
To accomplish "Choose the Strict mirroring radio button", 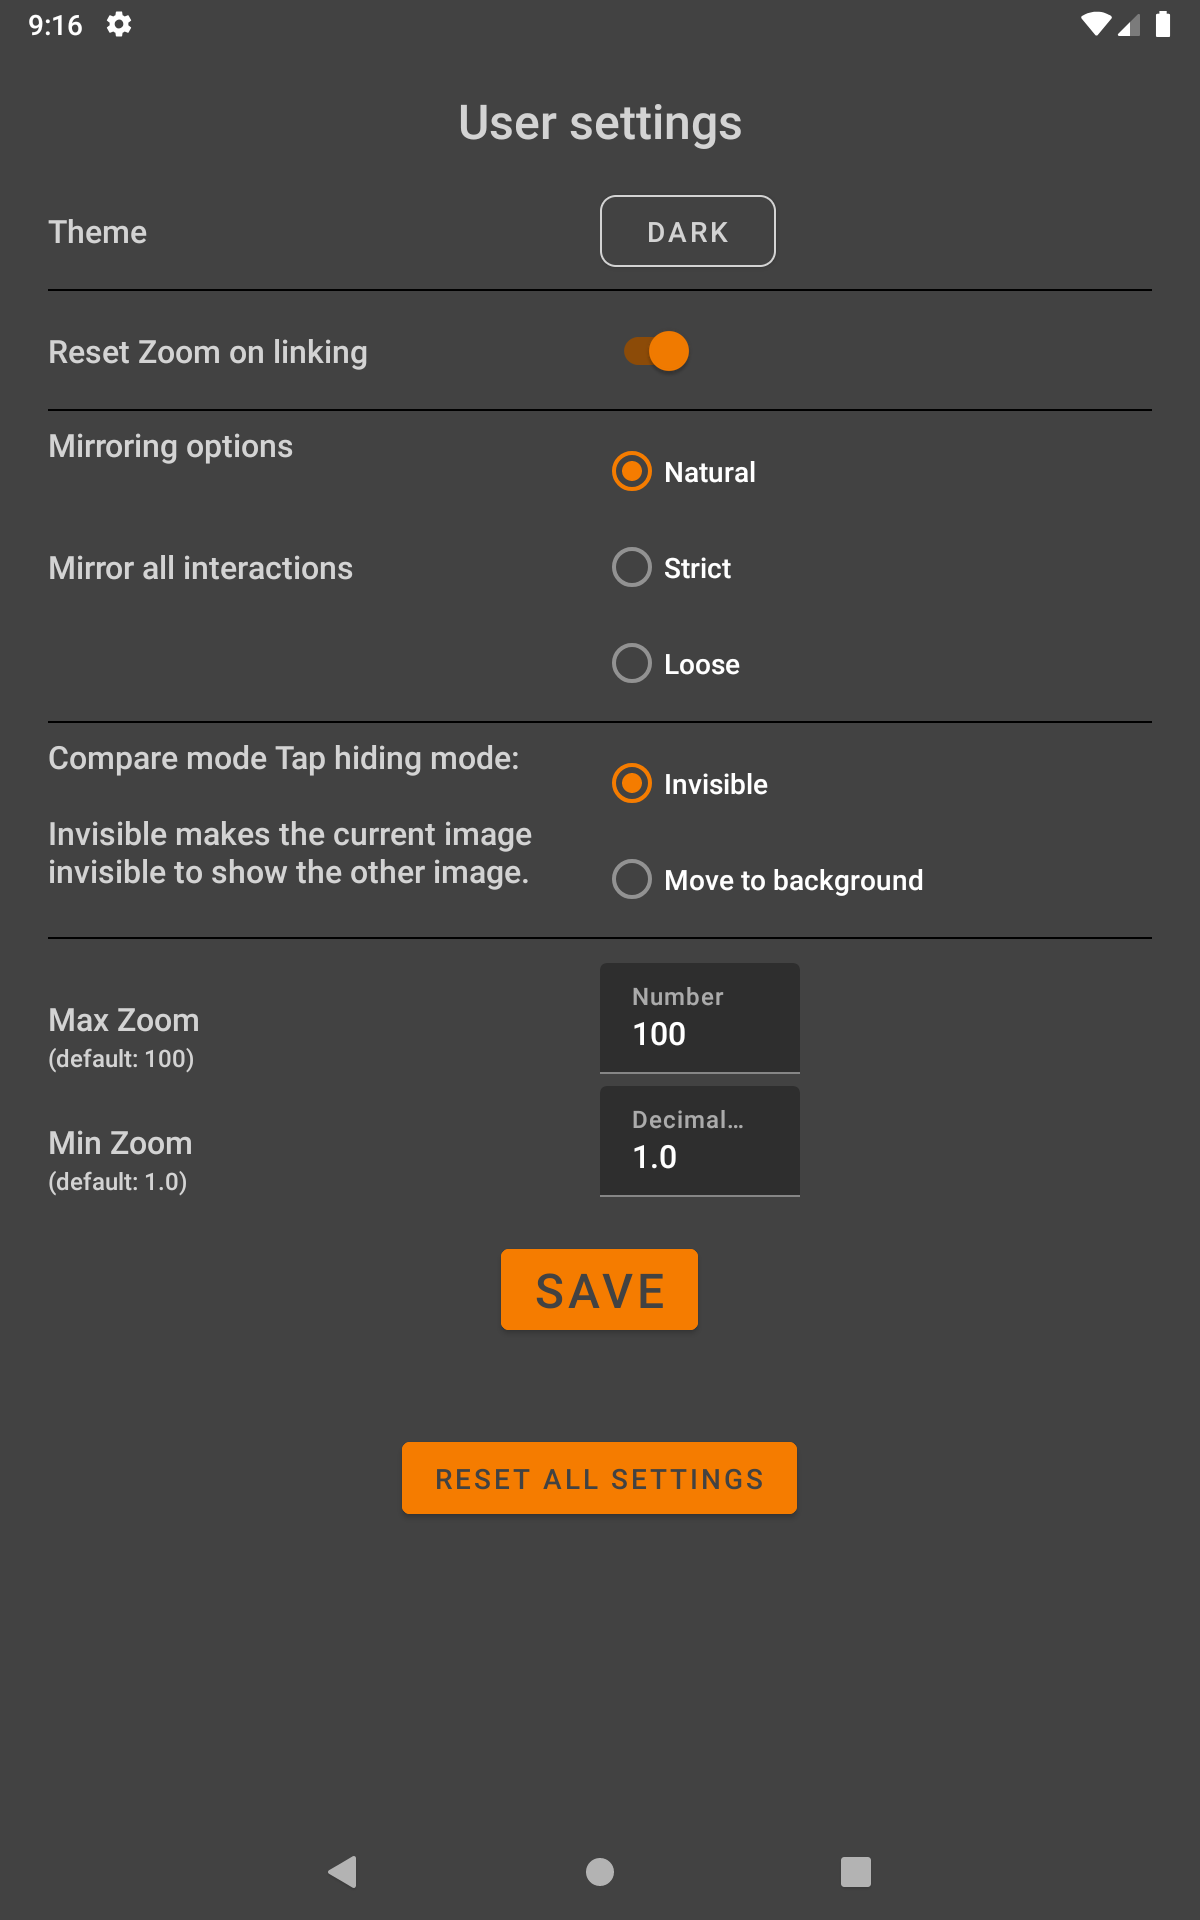I will pyautogui.click(x=632, y=567).
